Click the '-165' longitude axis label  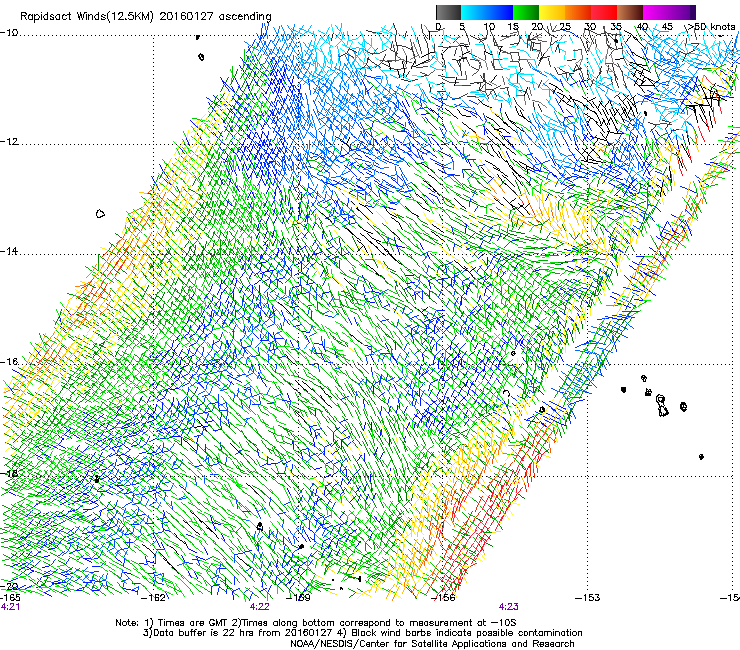tap(10, 598)
